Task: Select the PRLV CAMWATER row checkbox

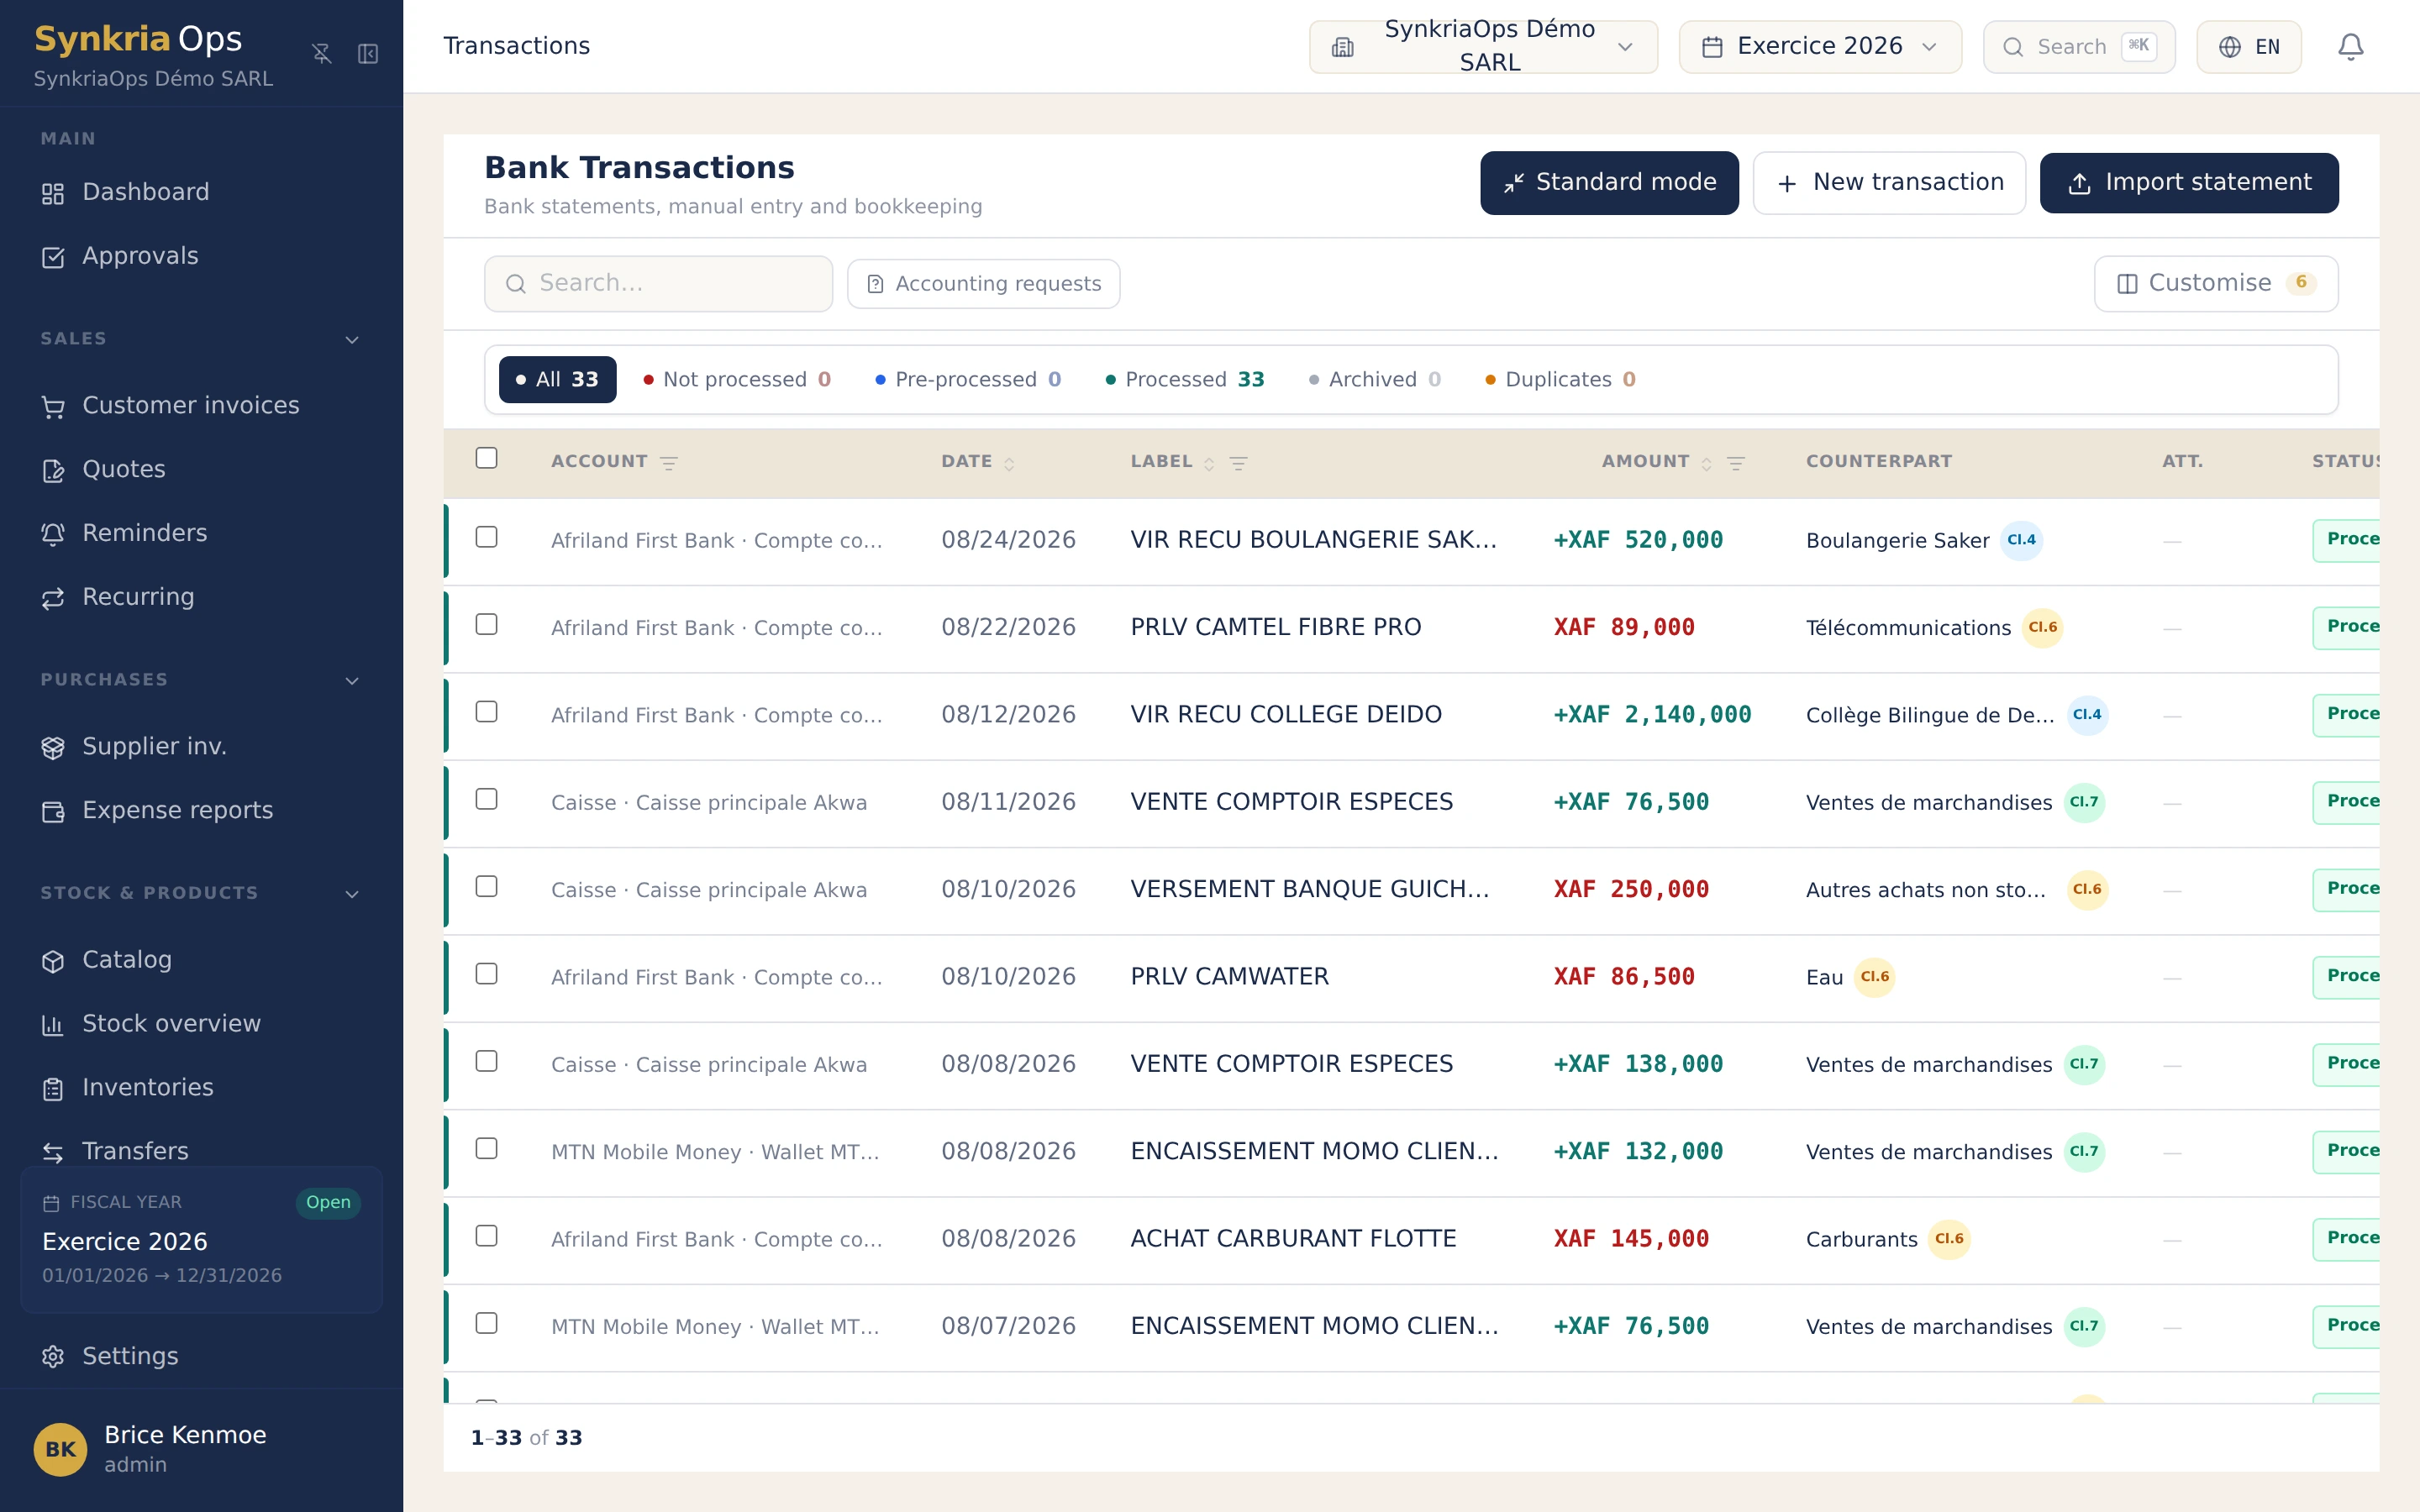Action: pyautogui.click(x=486, y=973)
